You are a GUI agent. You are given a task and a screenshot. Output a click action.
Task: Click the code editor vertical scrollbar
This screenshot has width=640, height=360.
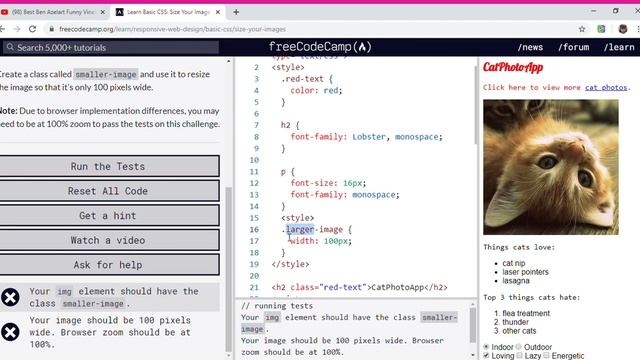[475, 104]
